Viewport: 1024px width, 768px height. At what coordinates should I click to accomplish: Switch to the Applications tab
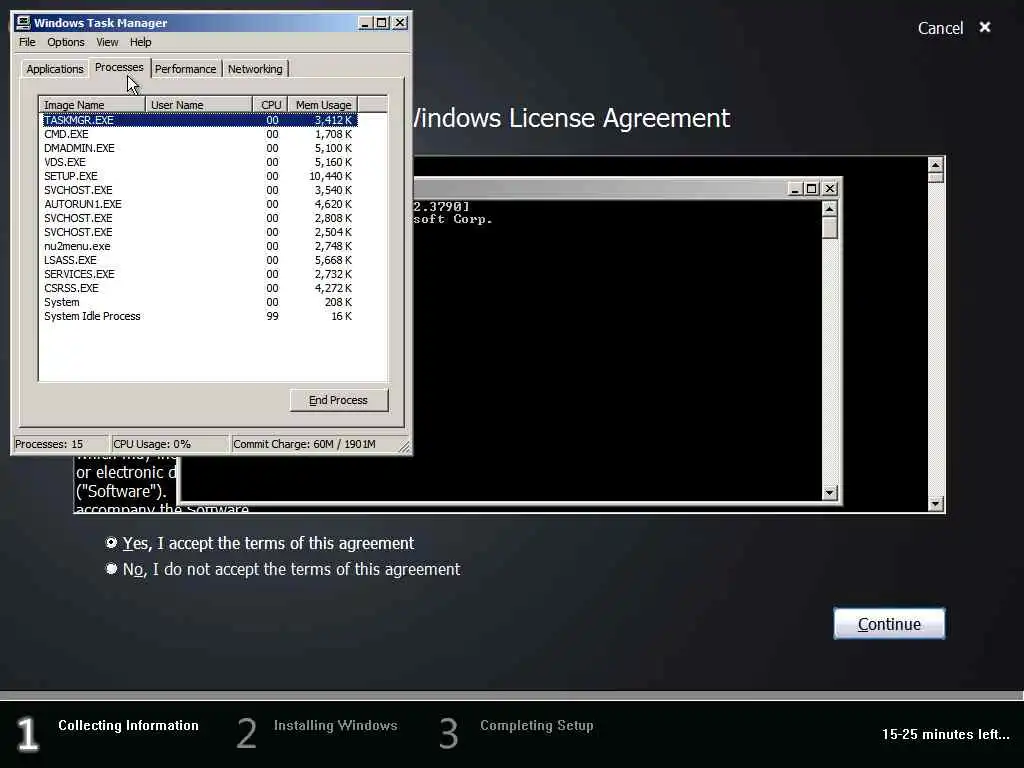point(55,69)
